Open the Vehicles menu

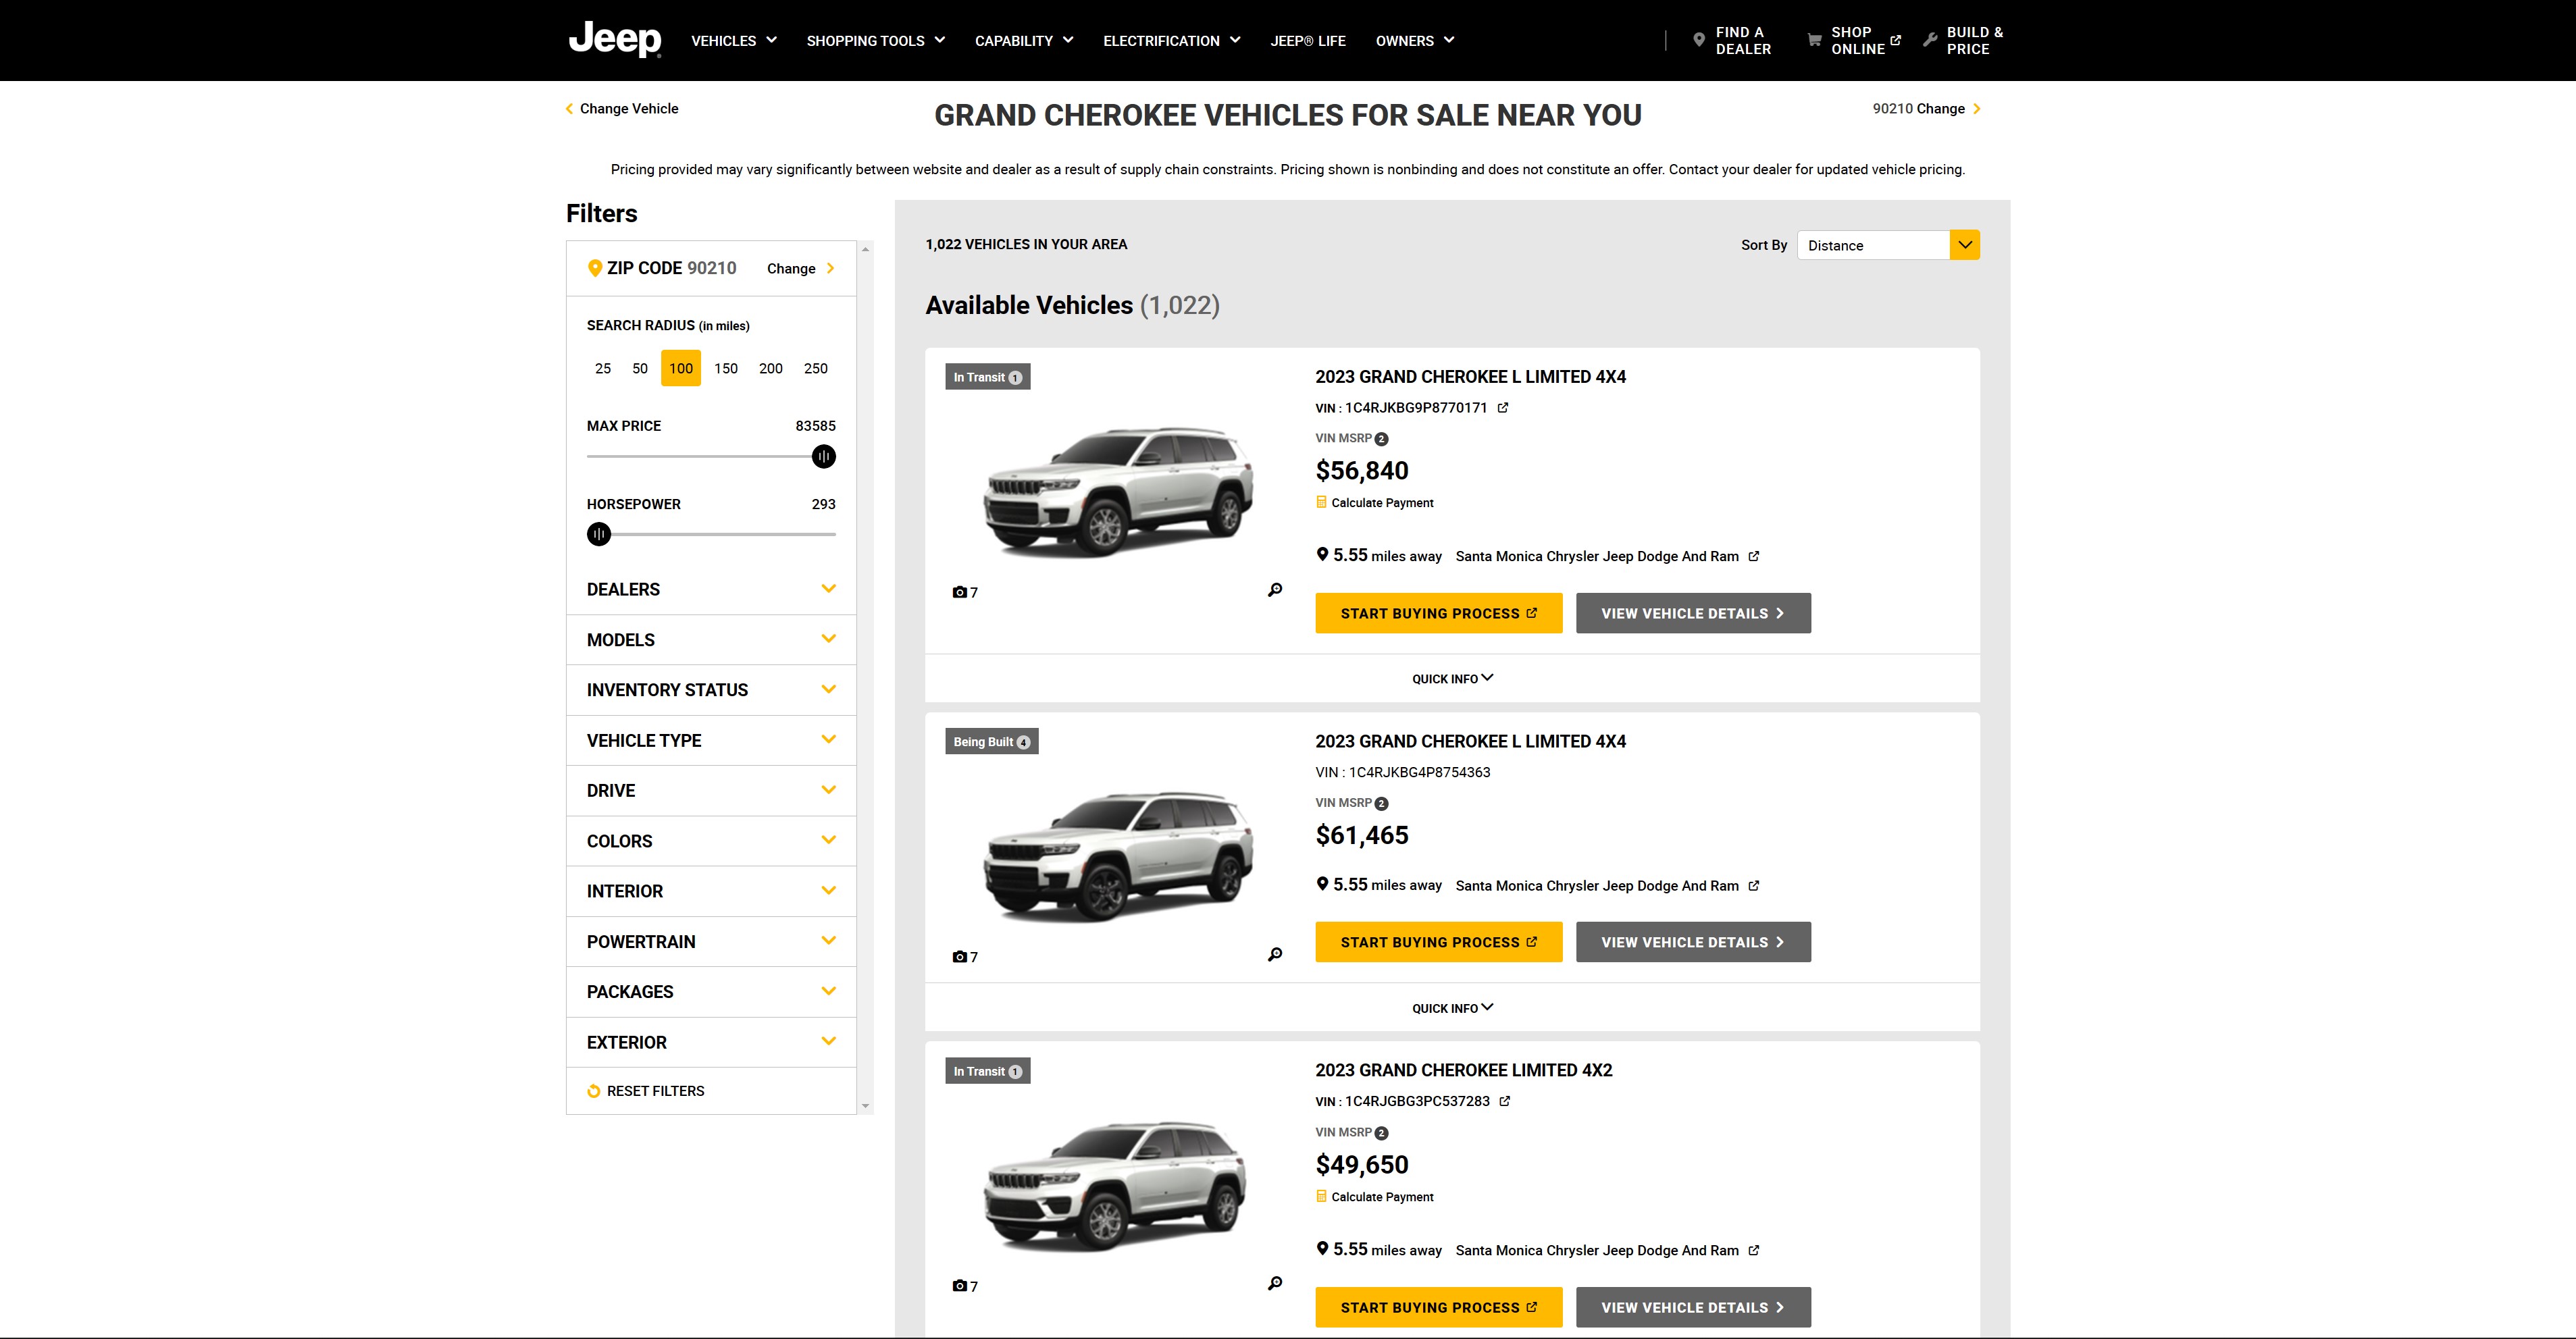[x=734, y=41]
